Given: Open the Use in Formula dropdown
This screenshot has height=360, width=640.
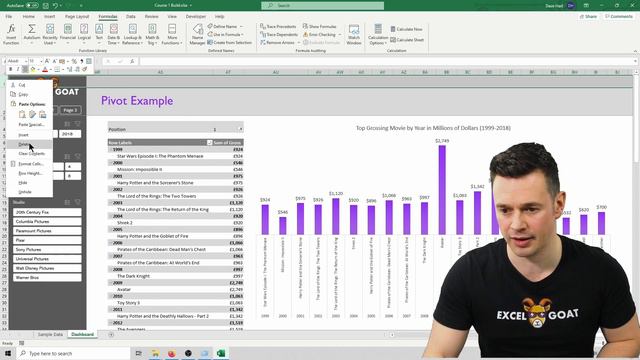Looking at the screenshot, I should [x=226, y=35].
